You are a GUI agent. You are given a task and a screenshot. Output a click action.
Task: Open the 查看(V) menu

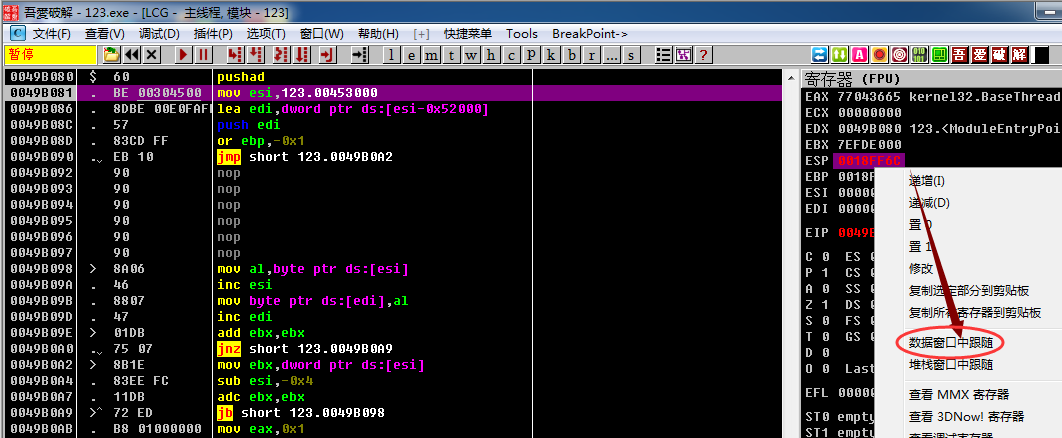[x=104, y=34]
